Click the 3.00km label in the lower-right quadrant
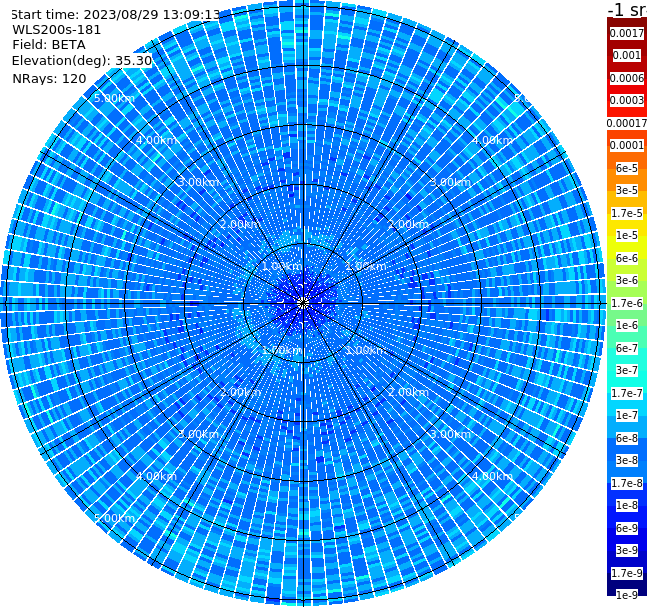The width and height of the screenshot is (647, 607). (x=451, y=434)
